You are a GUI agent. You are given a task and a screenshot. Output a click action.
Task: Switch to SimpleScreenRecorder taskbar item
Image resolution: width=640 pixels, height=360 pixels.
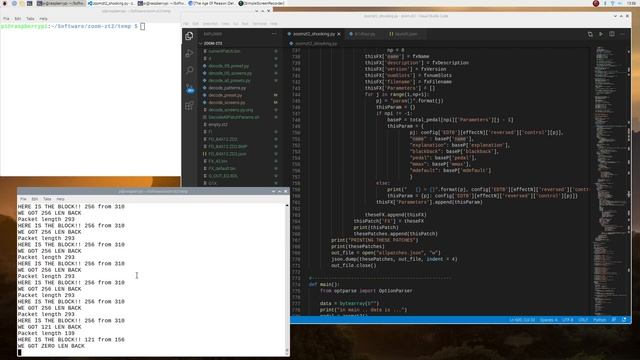(x=261, y=3)
